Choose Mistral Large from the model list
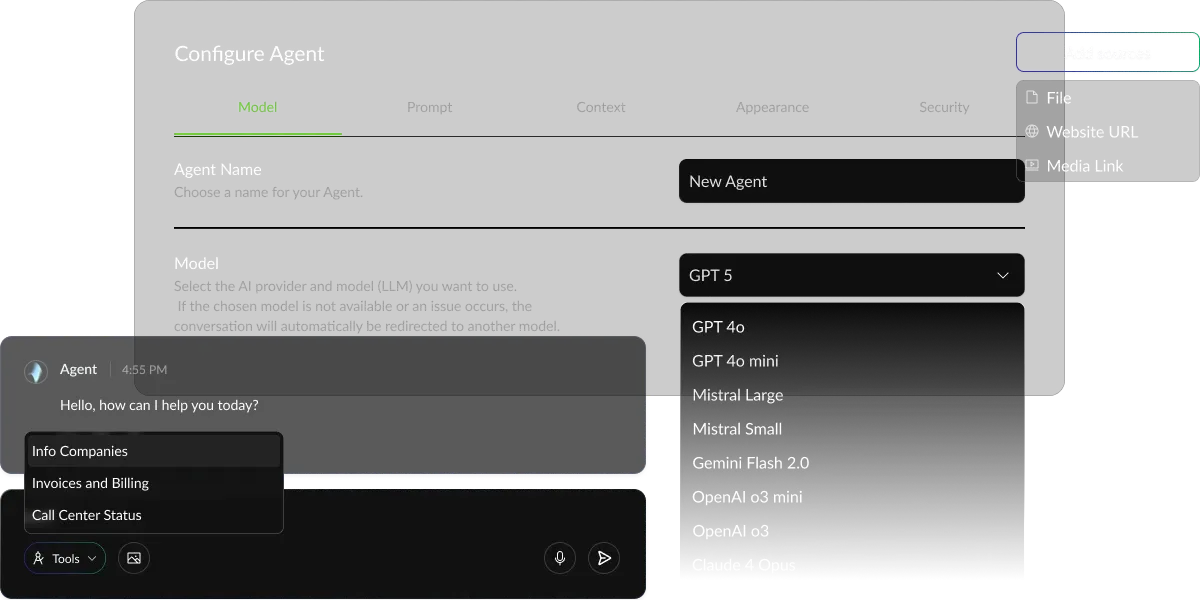Screen dimensions: 1200x600 tap(738, 395)
